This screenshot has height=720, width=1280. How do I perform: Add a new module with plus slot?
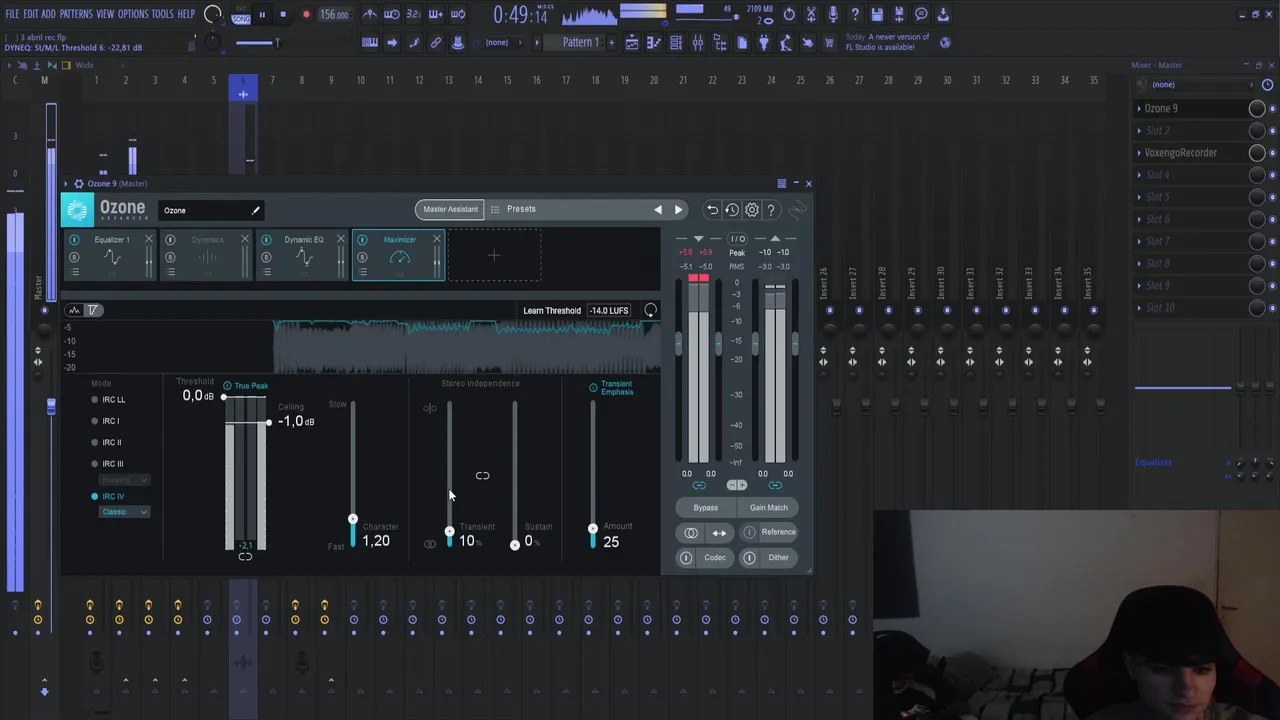pos(494,256)
